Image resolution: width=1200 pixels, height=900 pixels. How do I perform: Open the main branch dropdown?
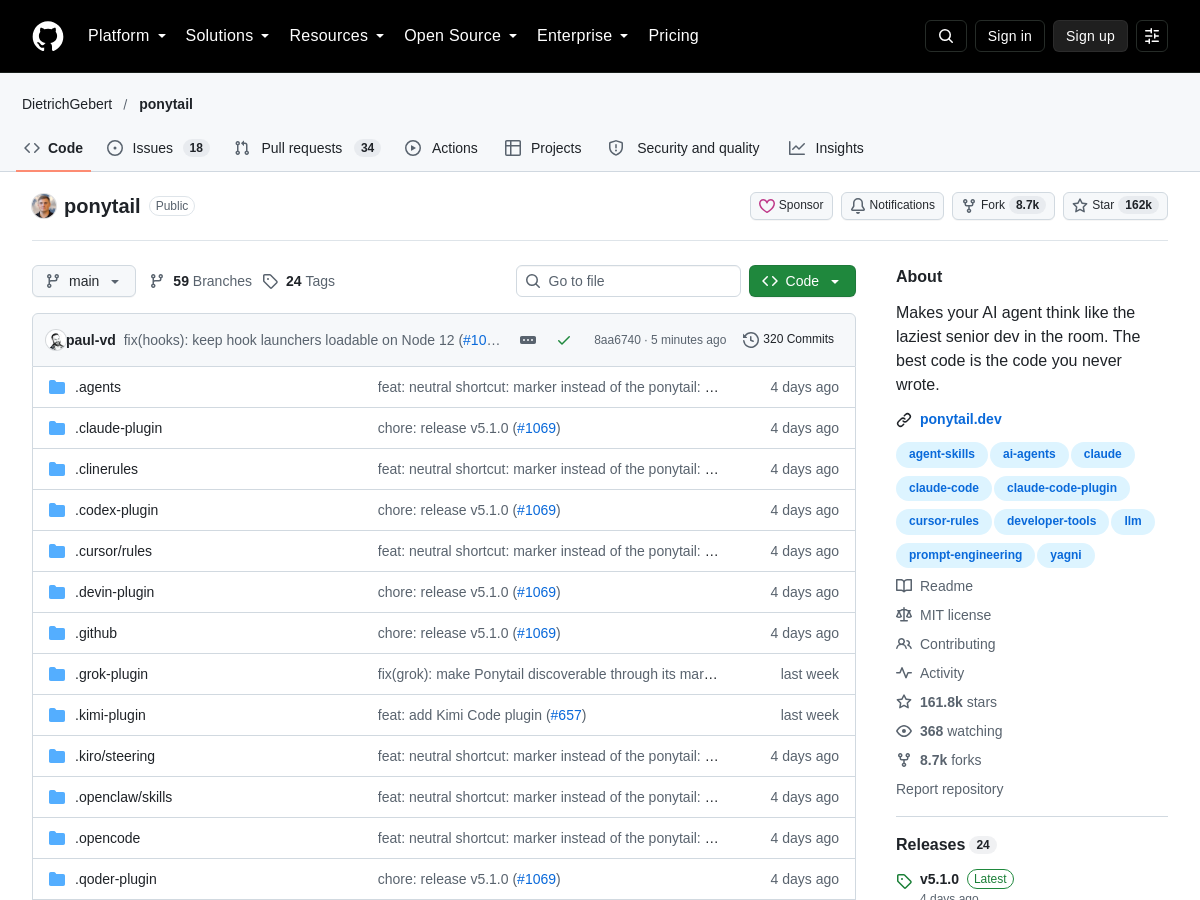pyautogui.click(x=84, y=281)
